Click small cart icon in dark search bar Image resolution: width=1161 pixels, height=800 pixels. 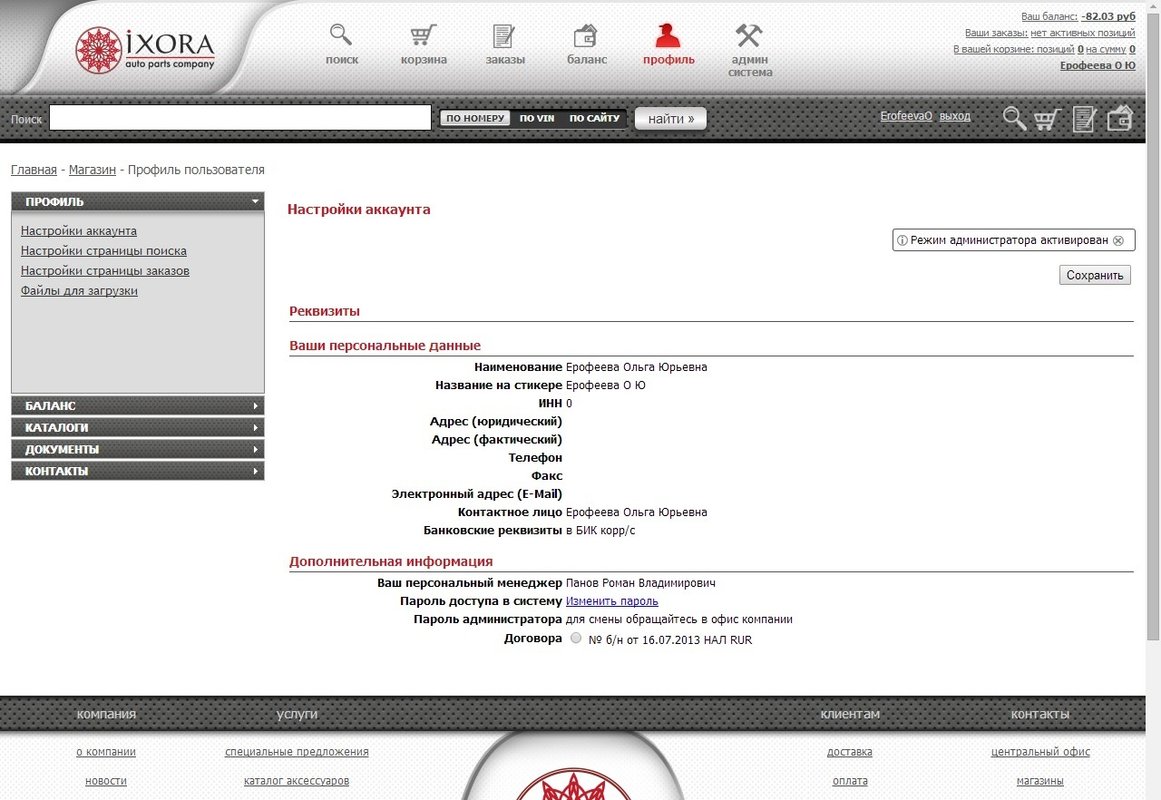(x=1047, y=119)
